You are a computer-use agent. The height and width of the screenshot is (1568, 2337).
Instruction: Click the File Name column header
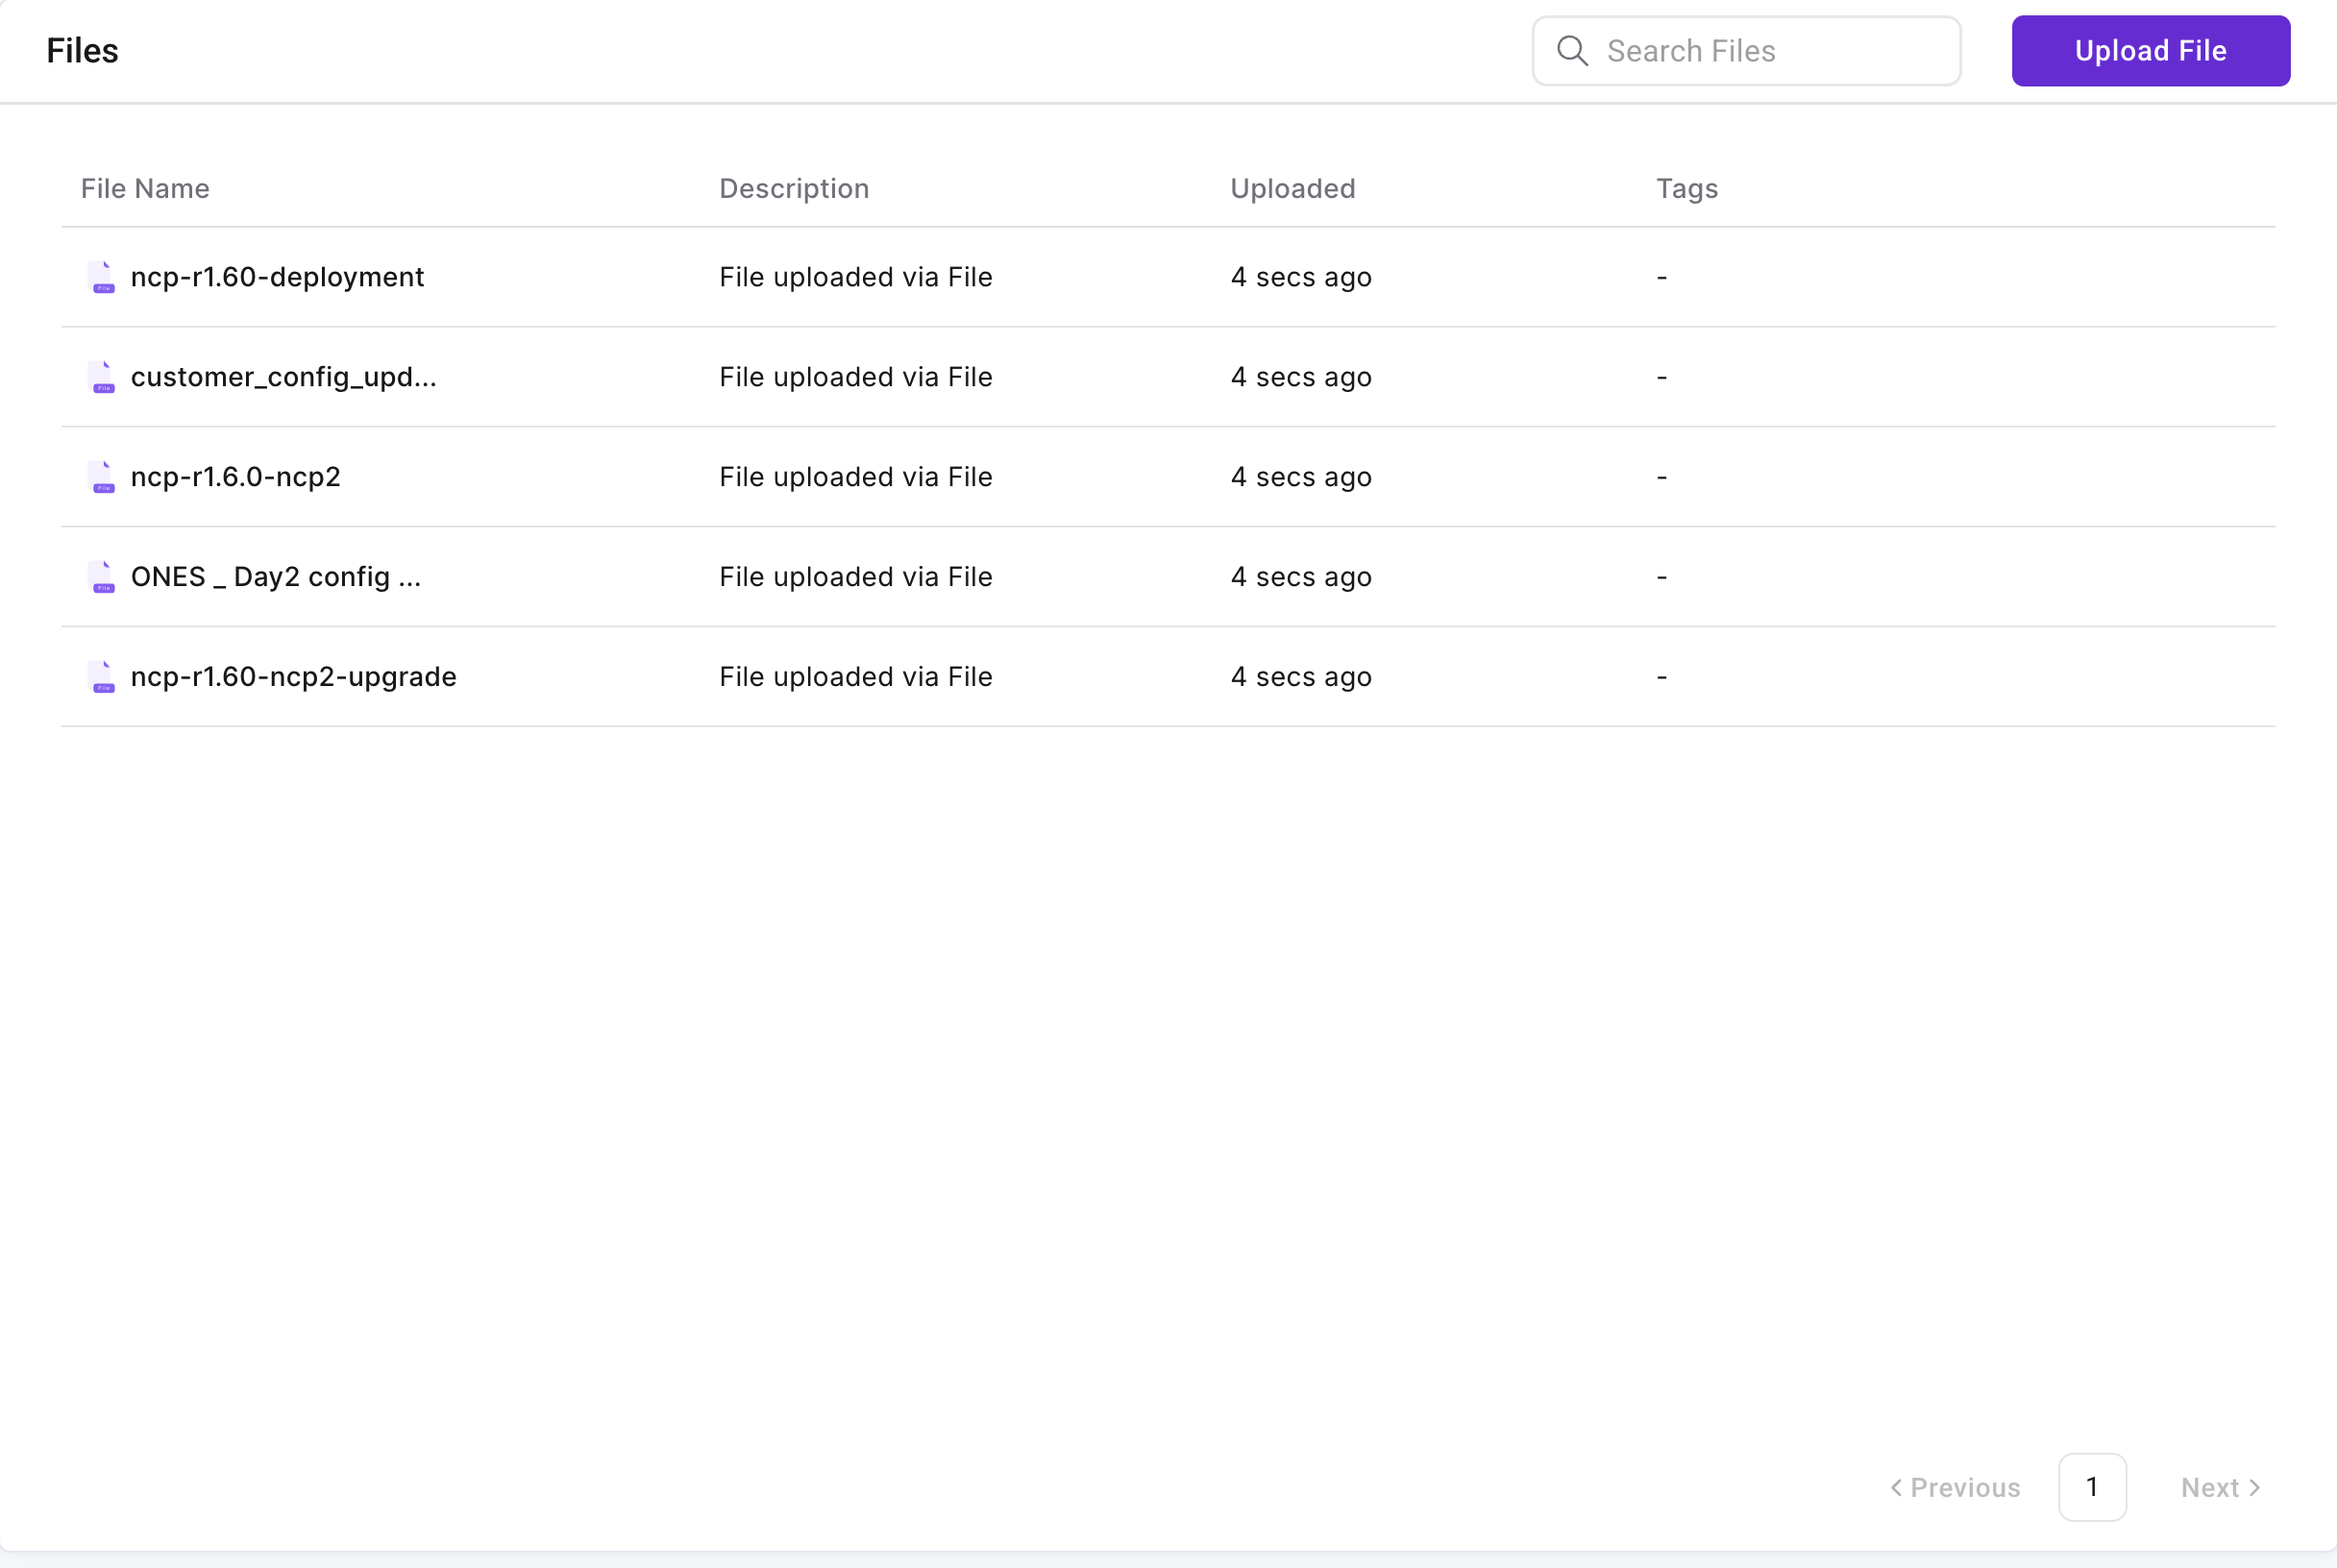(x=145, y=189)
